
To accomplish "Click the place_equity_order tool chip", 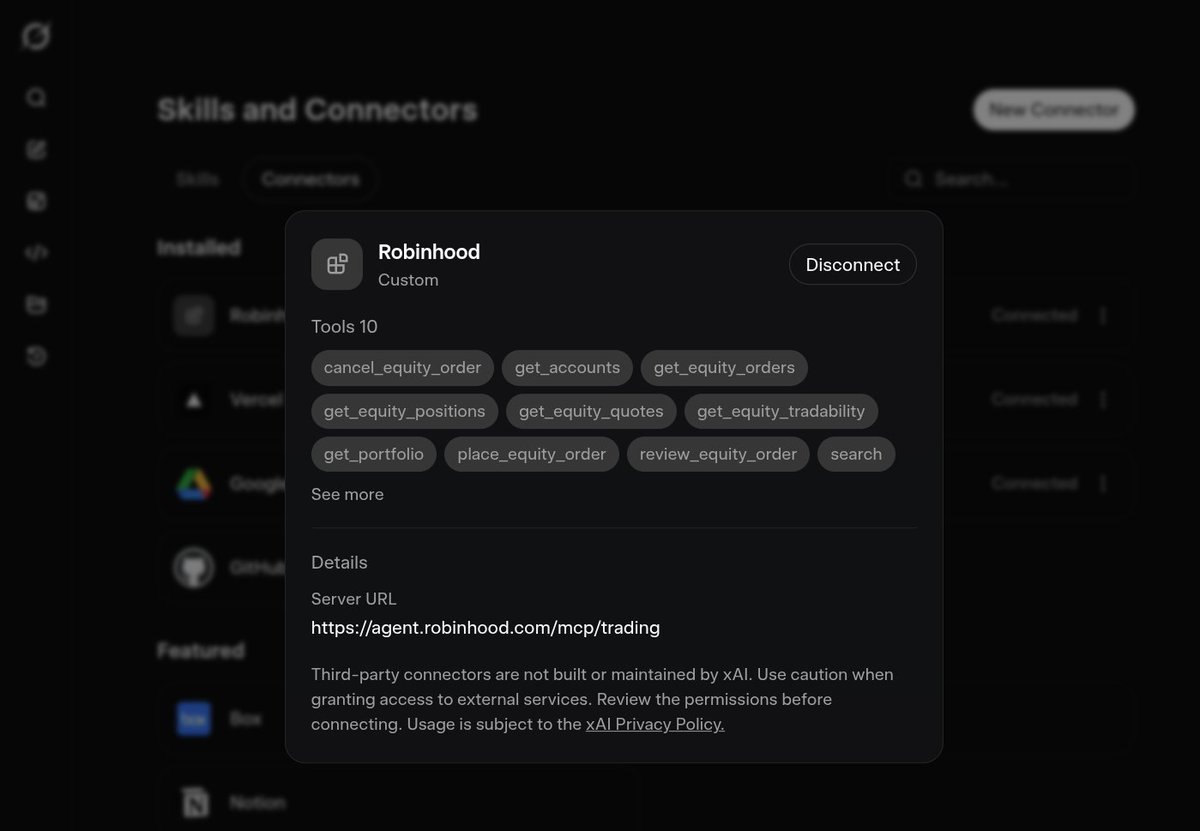I will point(532,454).
